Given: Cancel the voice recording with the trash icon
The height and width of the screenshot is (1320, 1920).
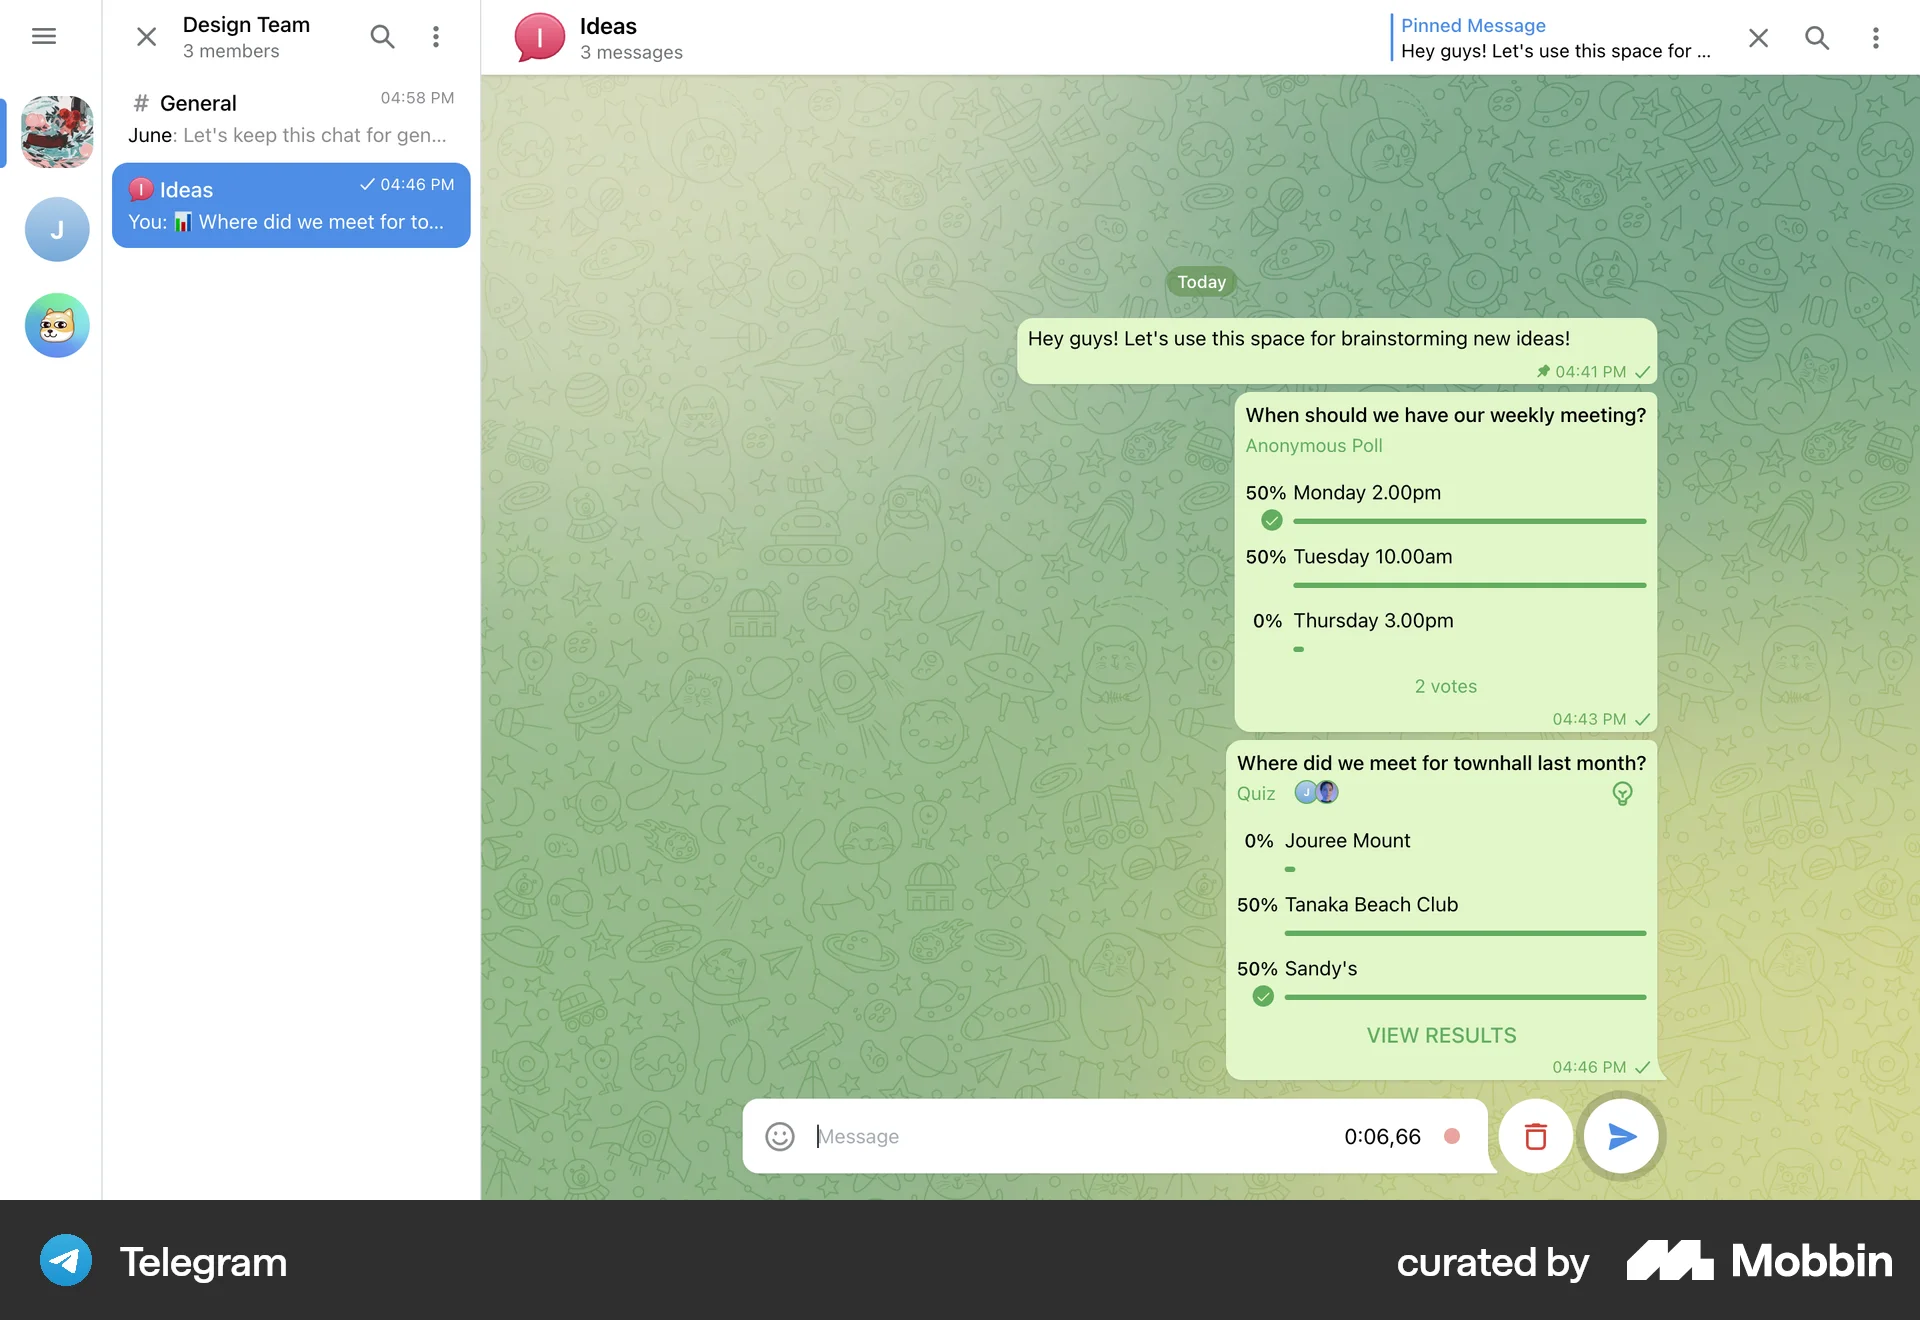Looking at the screenshot, I should [x=1535, y=1136].
